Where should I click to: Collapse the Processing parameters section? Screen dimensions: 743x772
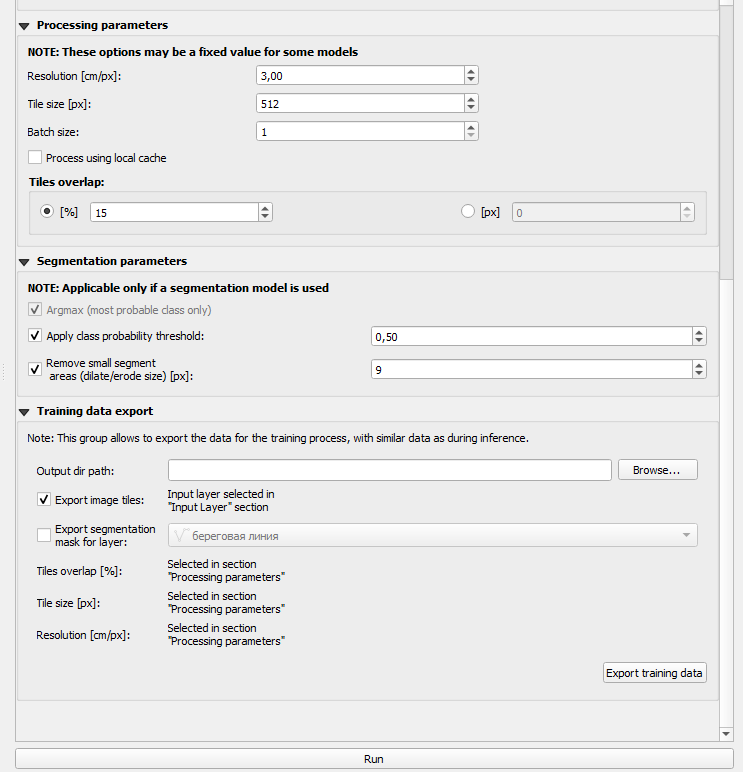point(24,26)
